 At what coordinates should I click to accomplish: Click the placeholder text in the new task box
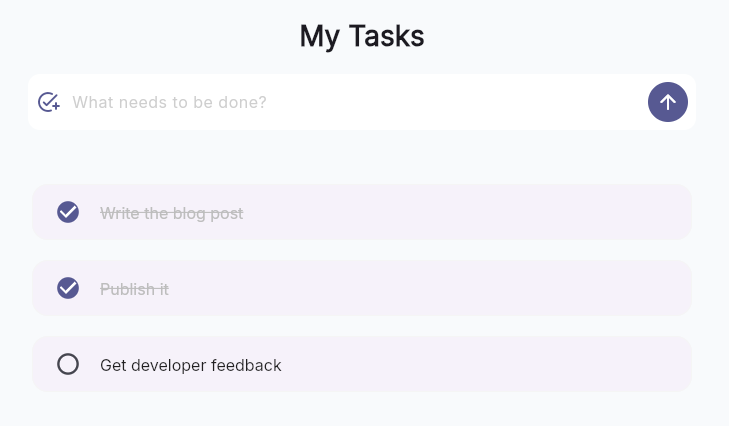pyautogui.click(x=169, y=102)
